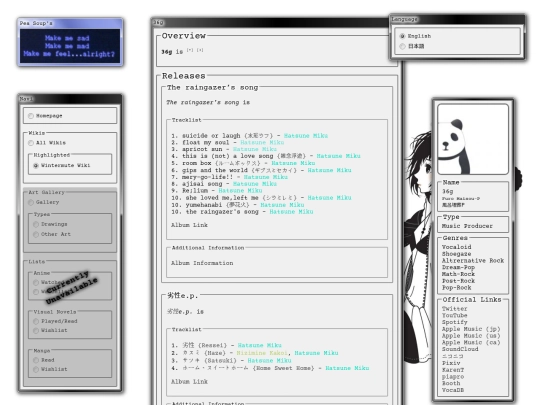
Task: Click Album Link under the 劣性e.p. tracklist
Action: [189, 382]
